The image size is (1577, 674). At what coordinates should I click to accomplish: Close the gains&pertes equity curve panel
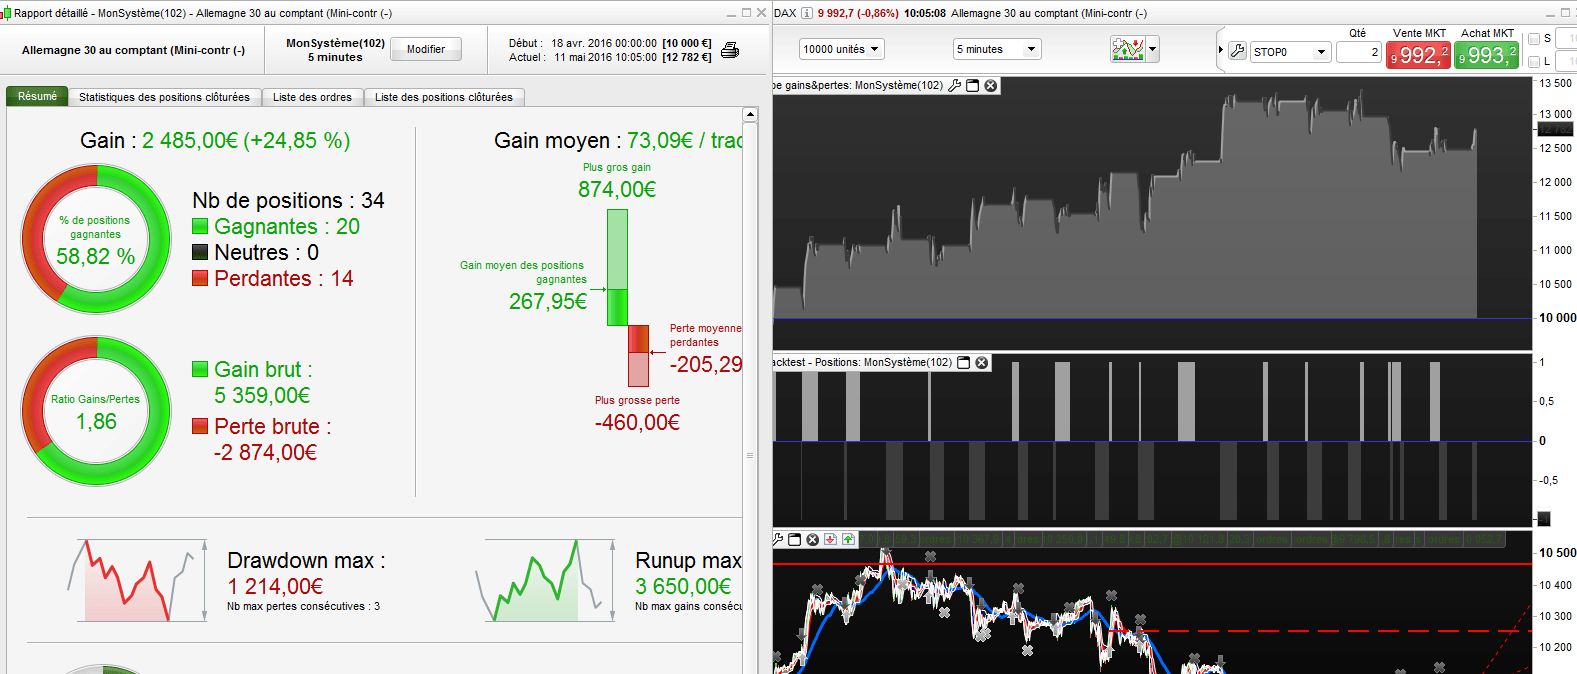click(x=991, y=86)
